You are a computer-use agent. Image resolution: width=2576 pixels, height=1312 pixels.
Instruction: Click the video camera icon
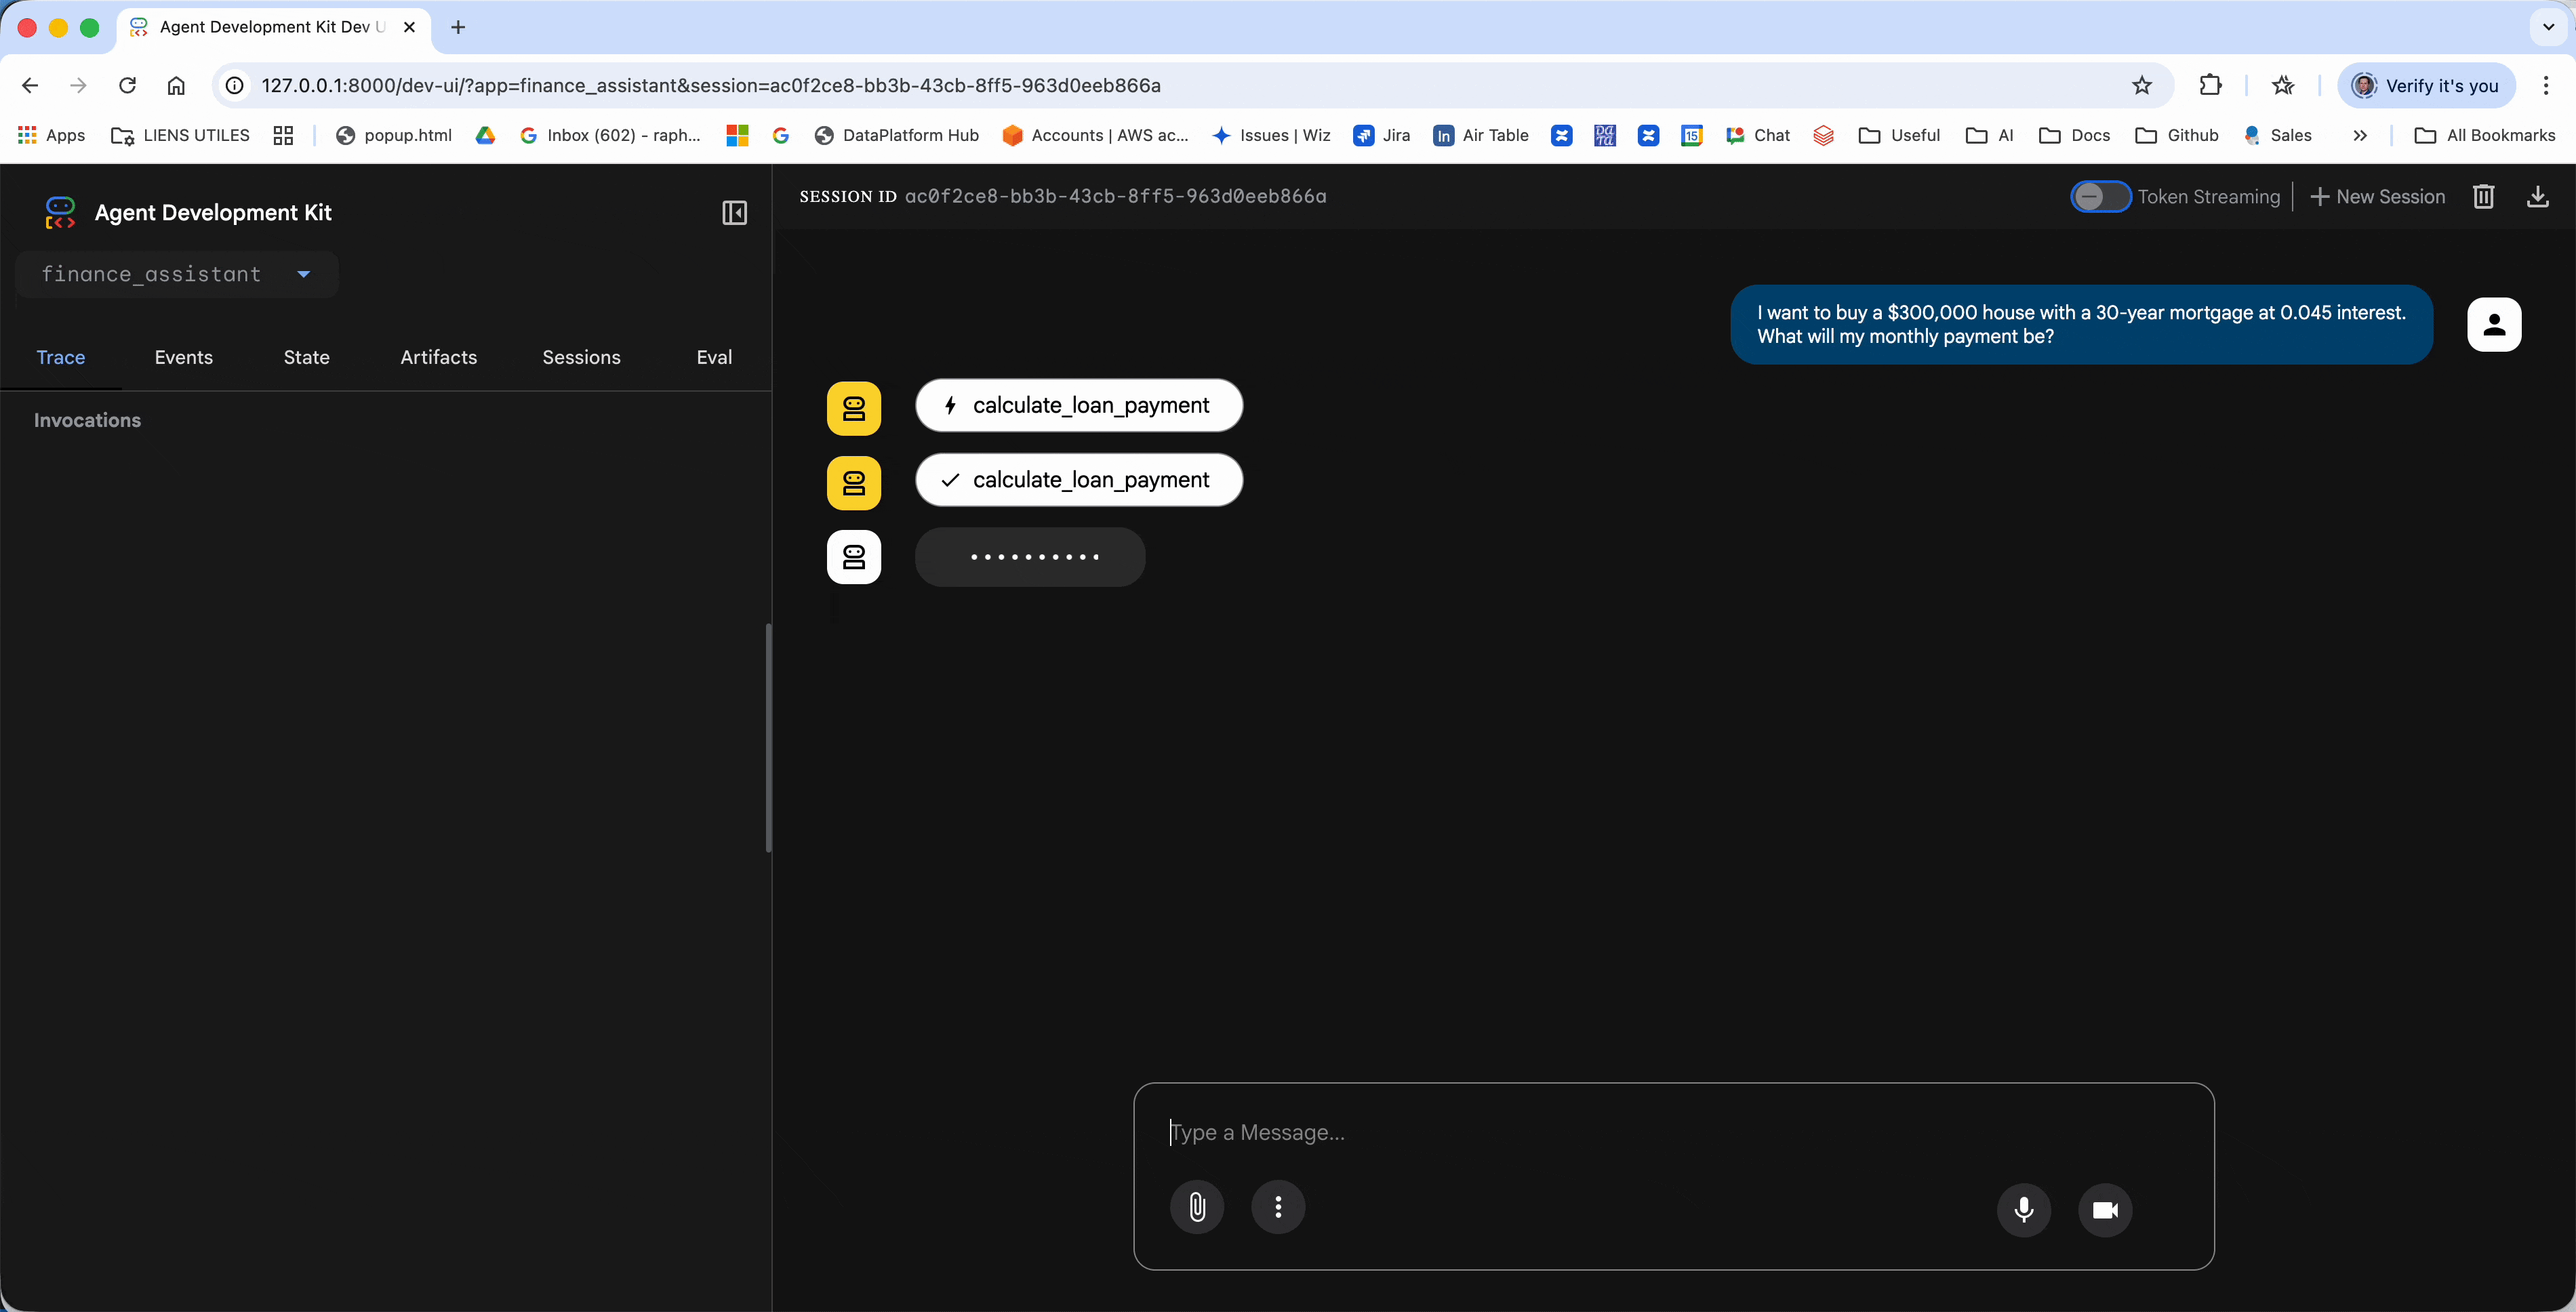2105,1210
